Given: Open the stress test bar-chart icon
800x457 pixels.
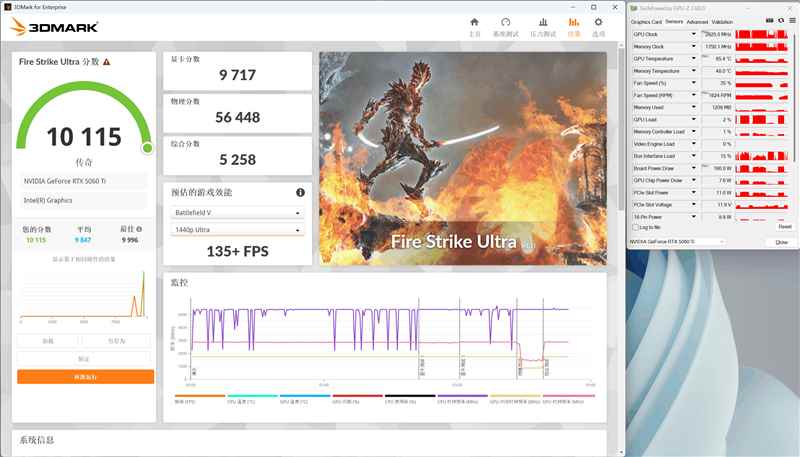Looking at the screenshot, I should pos(542,25).
